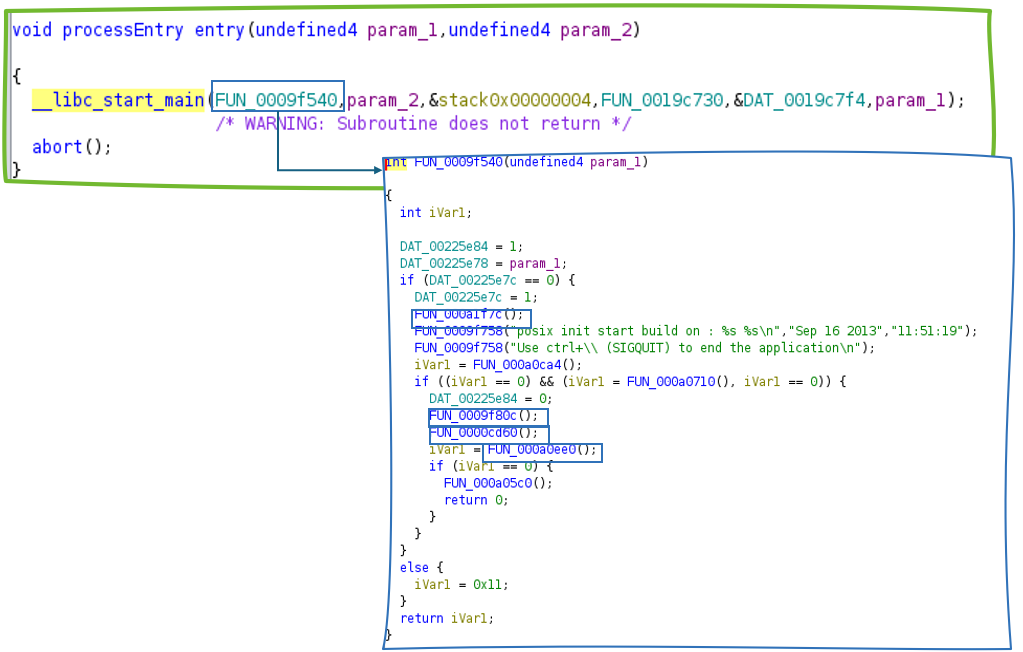Image resolution: width=1023 pixels, height=652 pixels.
Task: Click FUN_0019c730 argument in entry
Action: 662,100
